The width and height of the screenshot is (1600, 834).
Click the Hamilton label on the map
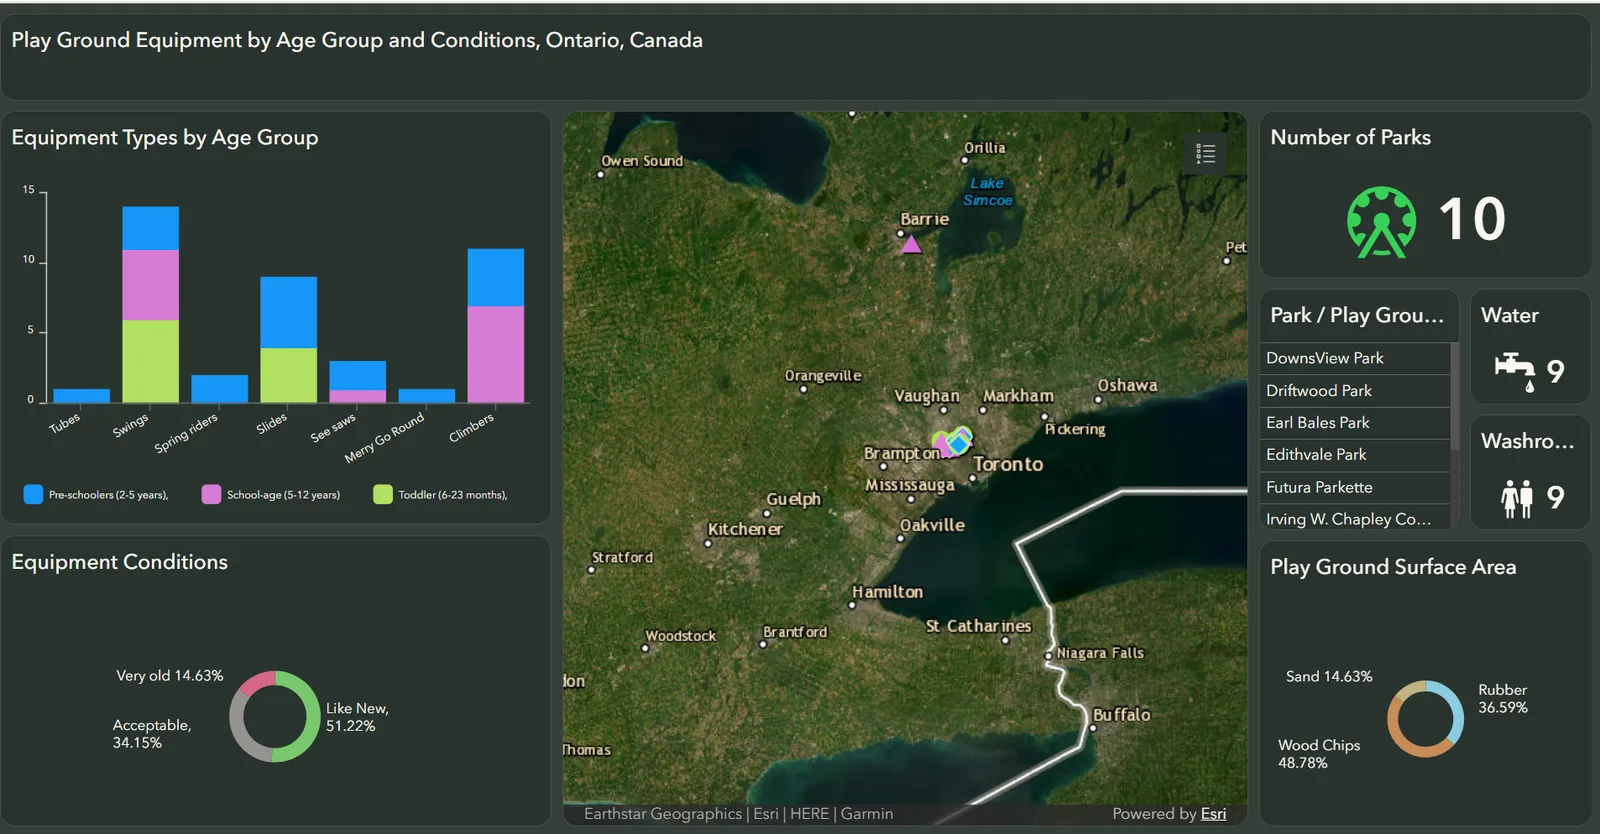coord(888,592)
